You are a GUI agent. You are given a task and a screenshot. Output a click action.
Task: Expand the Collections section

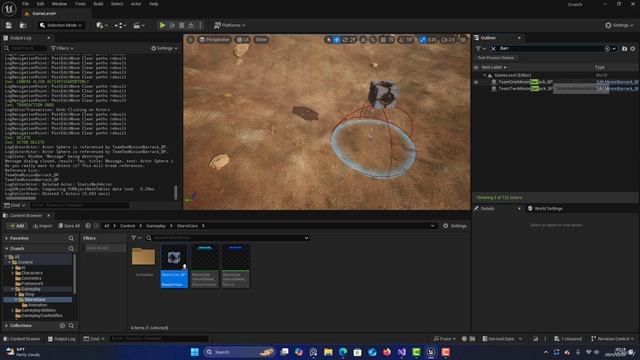click(7, 326)
